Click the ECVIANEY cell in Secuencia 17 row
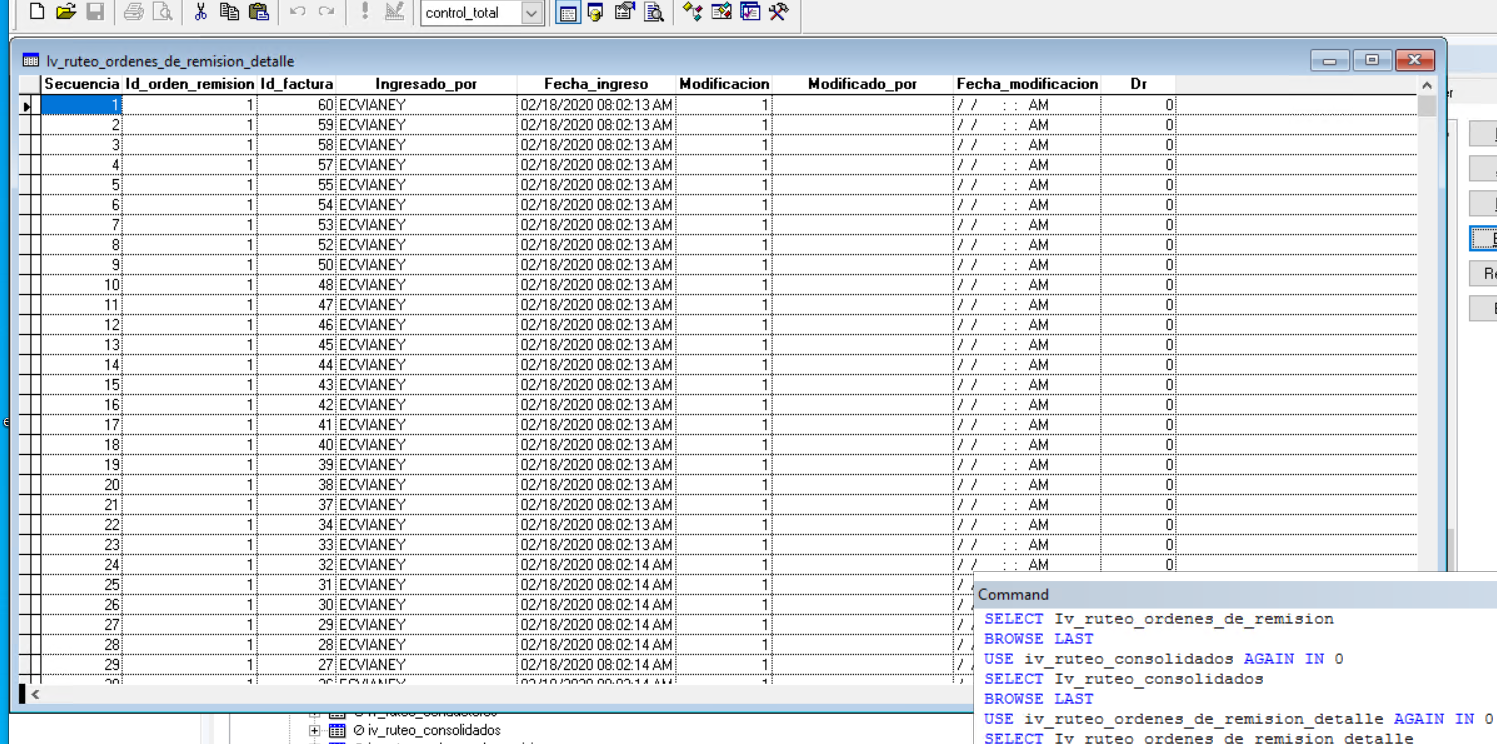The width and height of the screenshot is (1497, 744). (426, 425)
